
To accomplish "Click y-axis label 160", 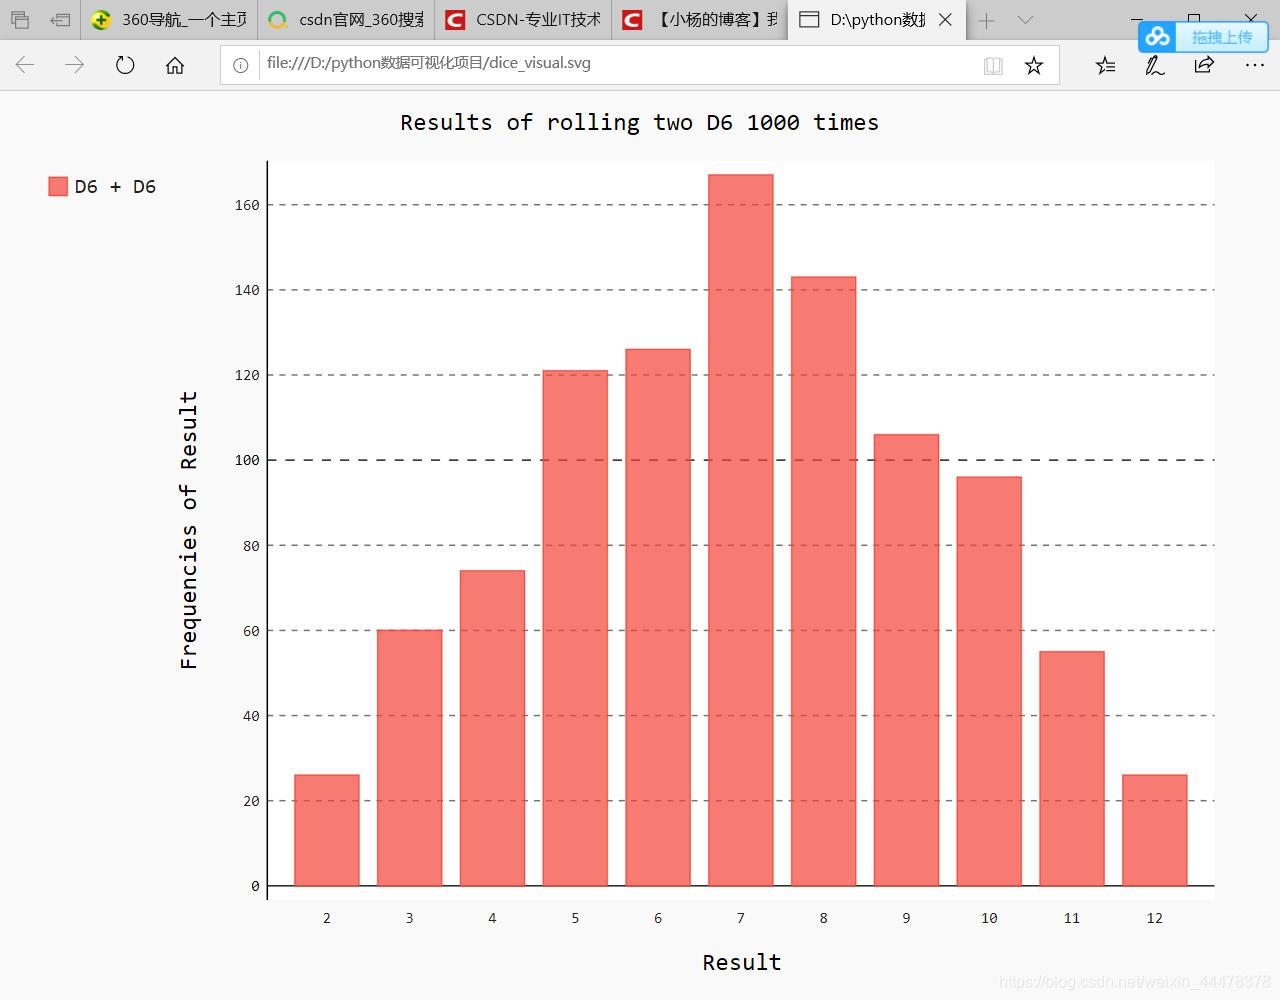I will 247,205.
